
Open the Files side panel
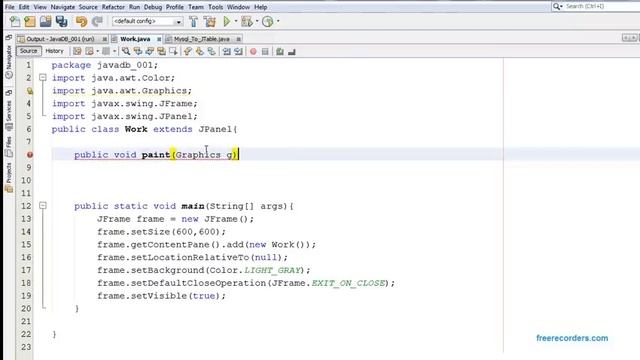point(9,147)
